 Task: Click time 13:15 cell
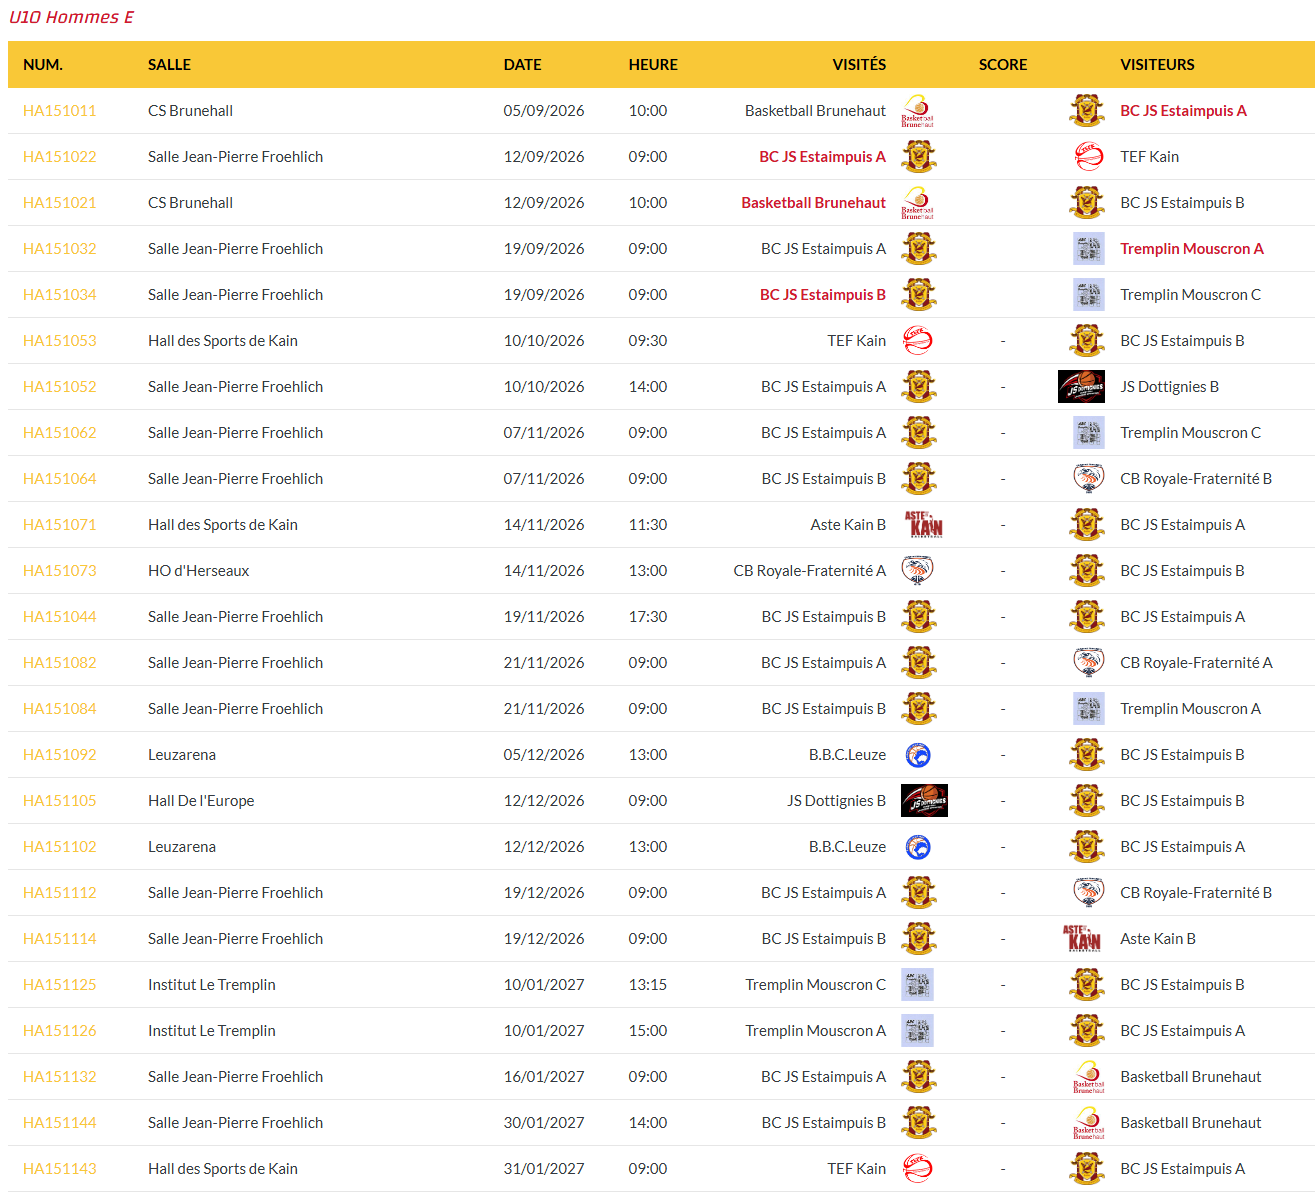tap(648, 985)
